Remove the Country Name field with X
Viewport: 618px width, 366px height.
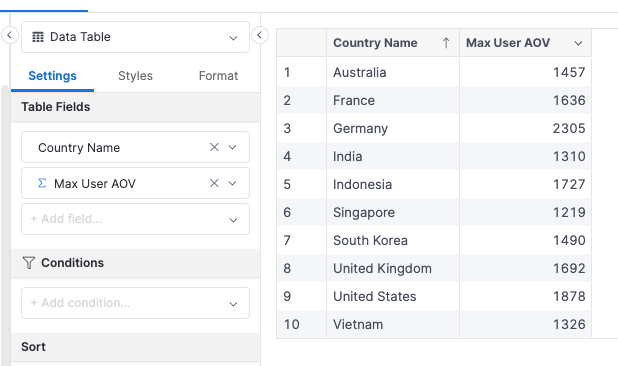click(x=214, y=147)
